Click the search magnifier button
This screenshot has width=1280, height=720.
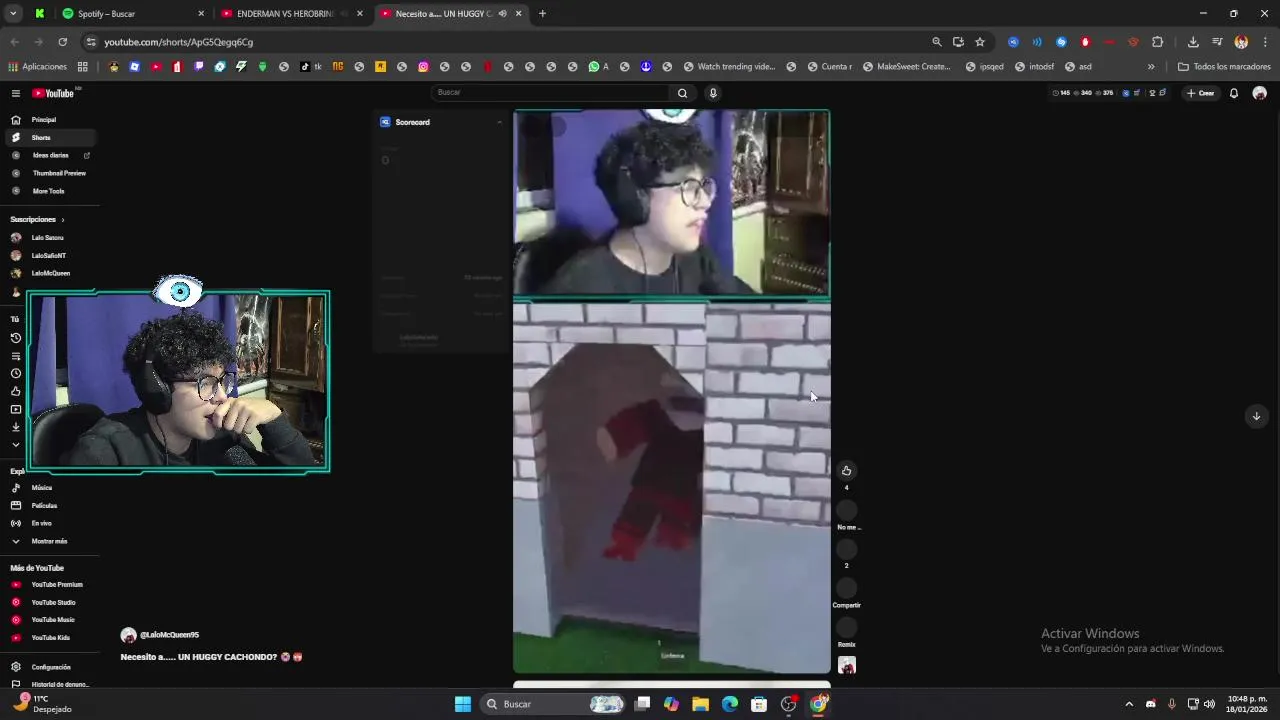(x=683, y=93)
